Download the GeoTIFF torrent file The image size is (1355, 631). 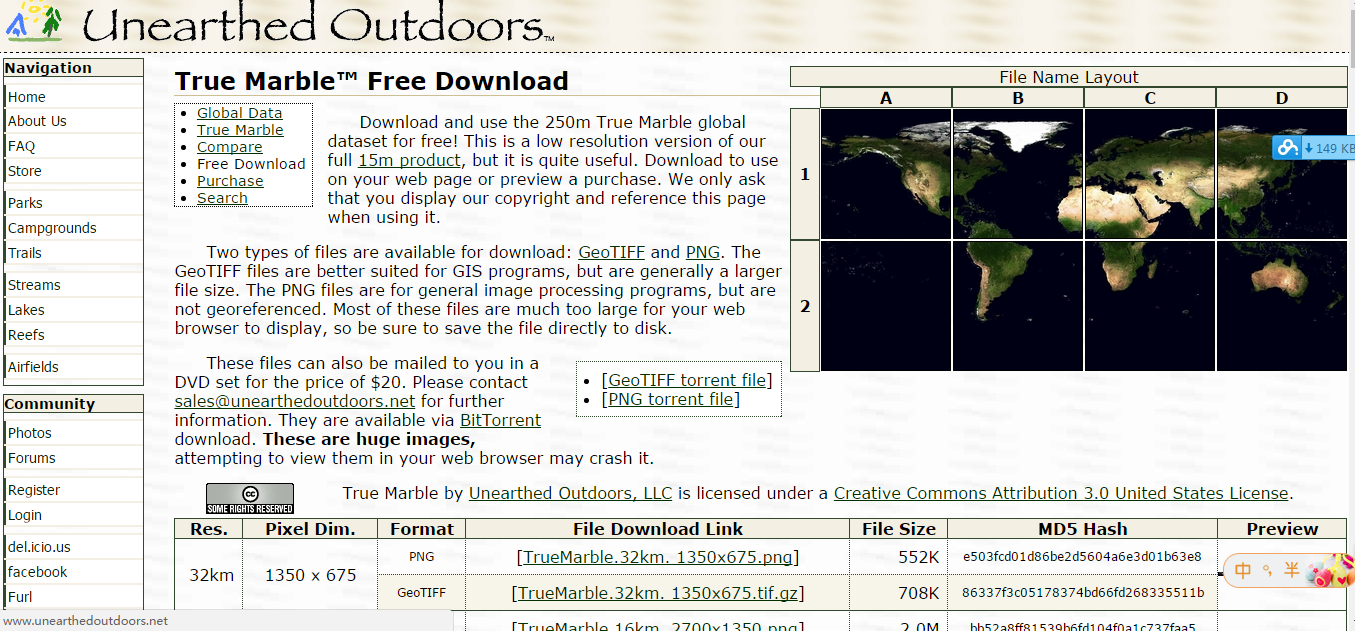point(687,380)
